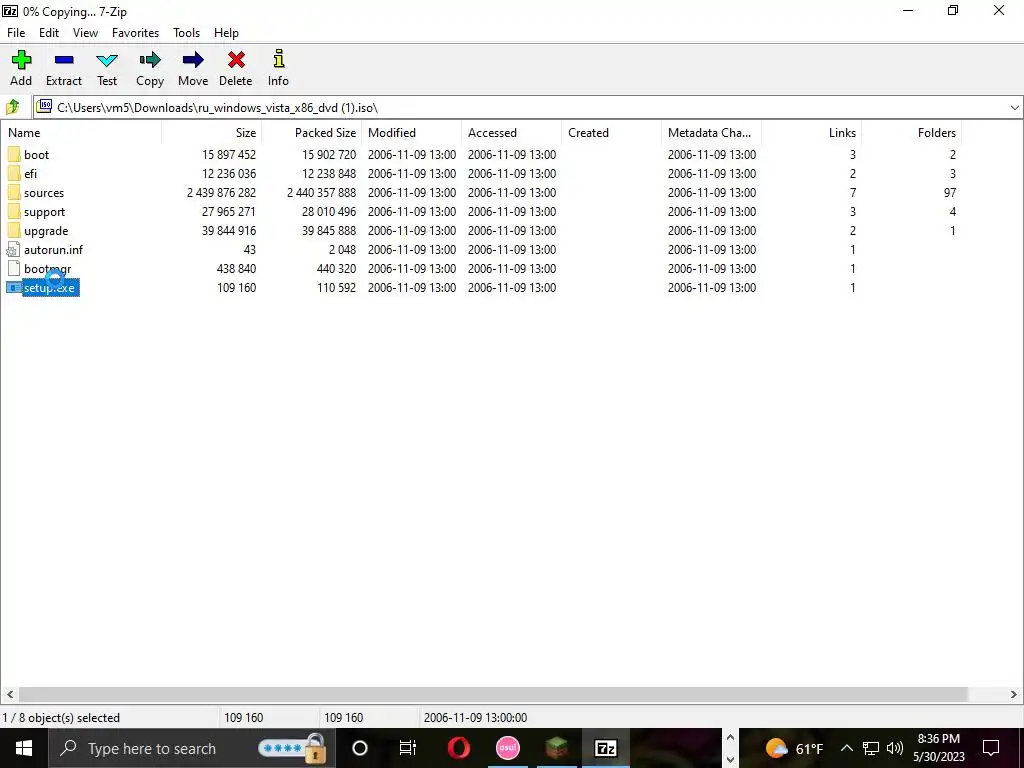This screenshot has height=768, width=1024.
Task: Open the Tools menu
Action: [186, 33]
